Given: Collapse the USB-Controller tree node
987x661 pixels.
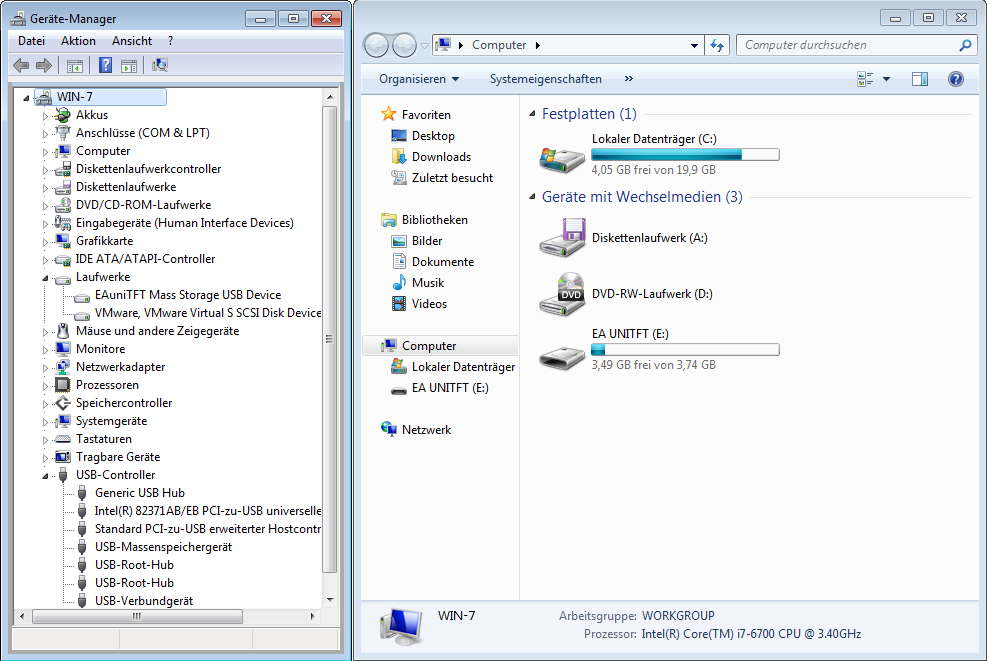Looking at the screenshot, I should point(45,475).
